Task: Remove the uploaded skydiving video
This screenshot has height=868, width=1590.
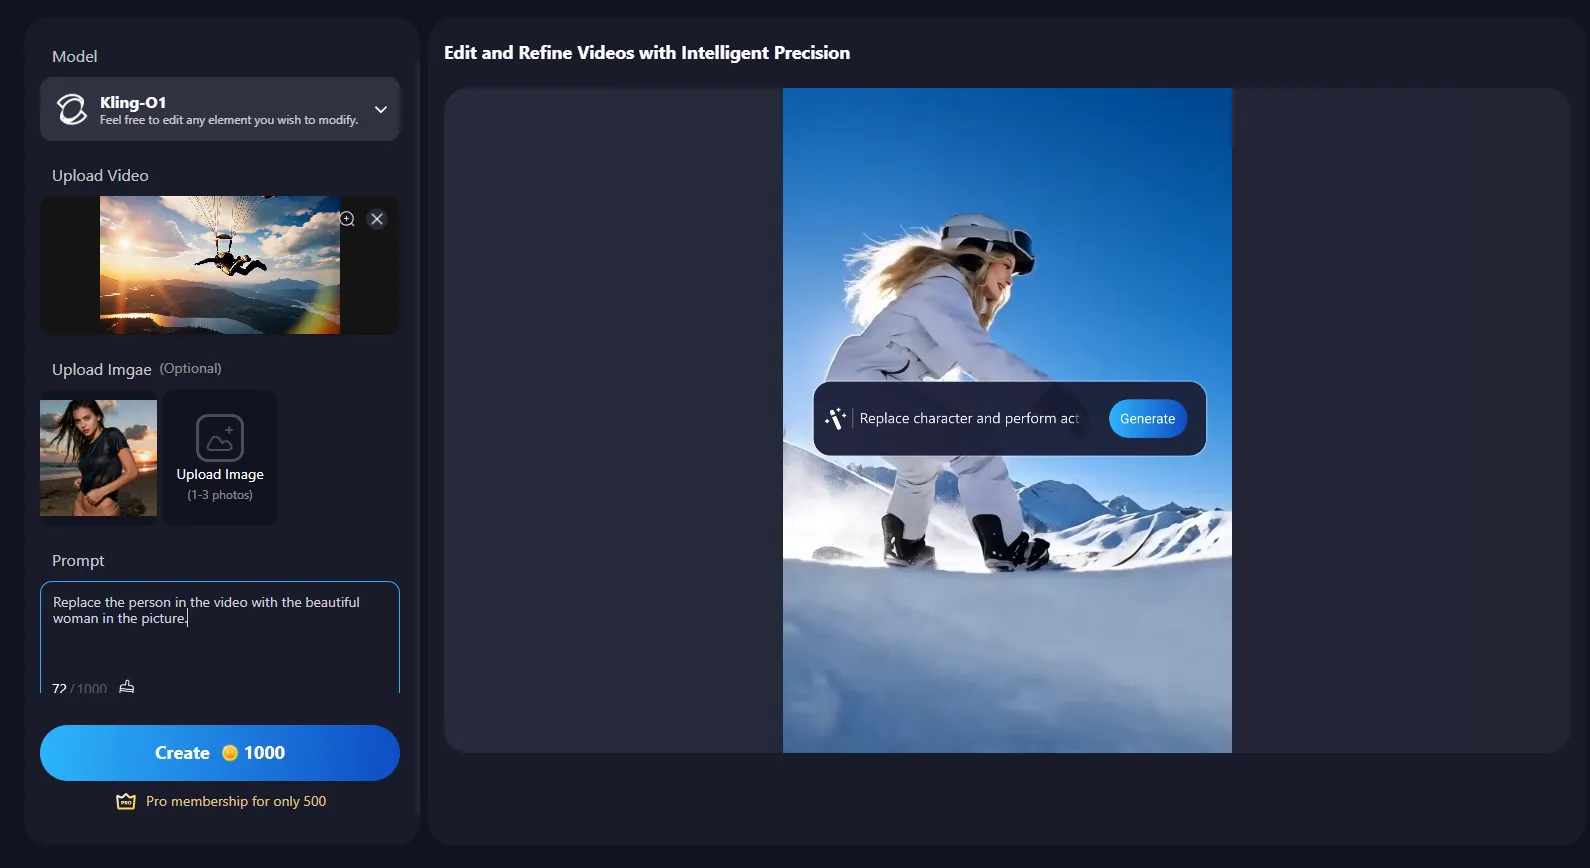Action: pos(377,219)
